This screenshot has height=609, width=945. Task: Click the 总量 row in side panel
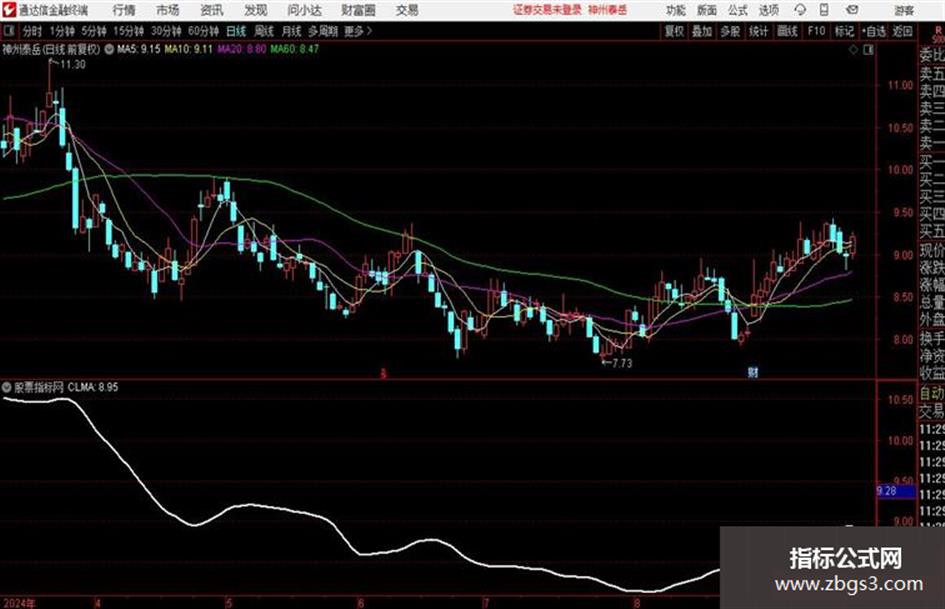[932, 302]
